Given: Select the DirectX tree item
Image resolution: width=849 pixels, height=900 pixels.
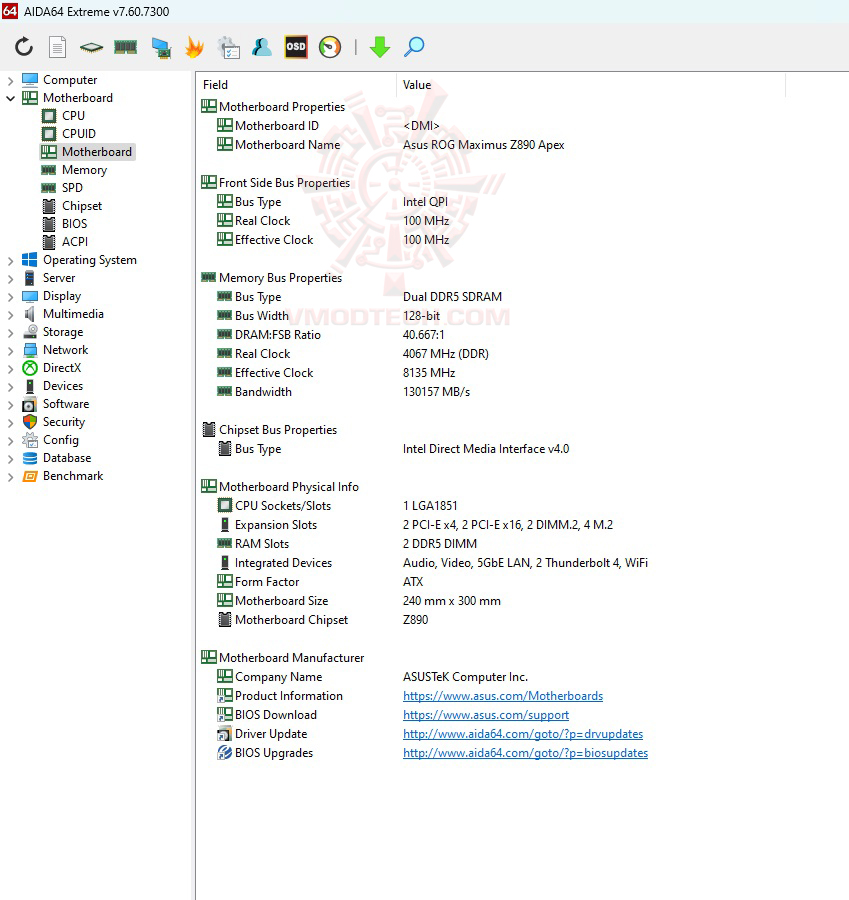Looking at the screenshot, I should coord(62,368).
